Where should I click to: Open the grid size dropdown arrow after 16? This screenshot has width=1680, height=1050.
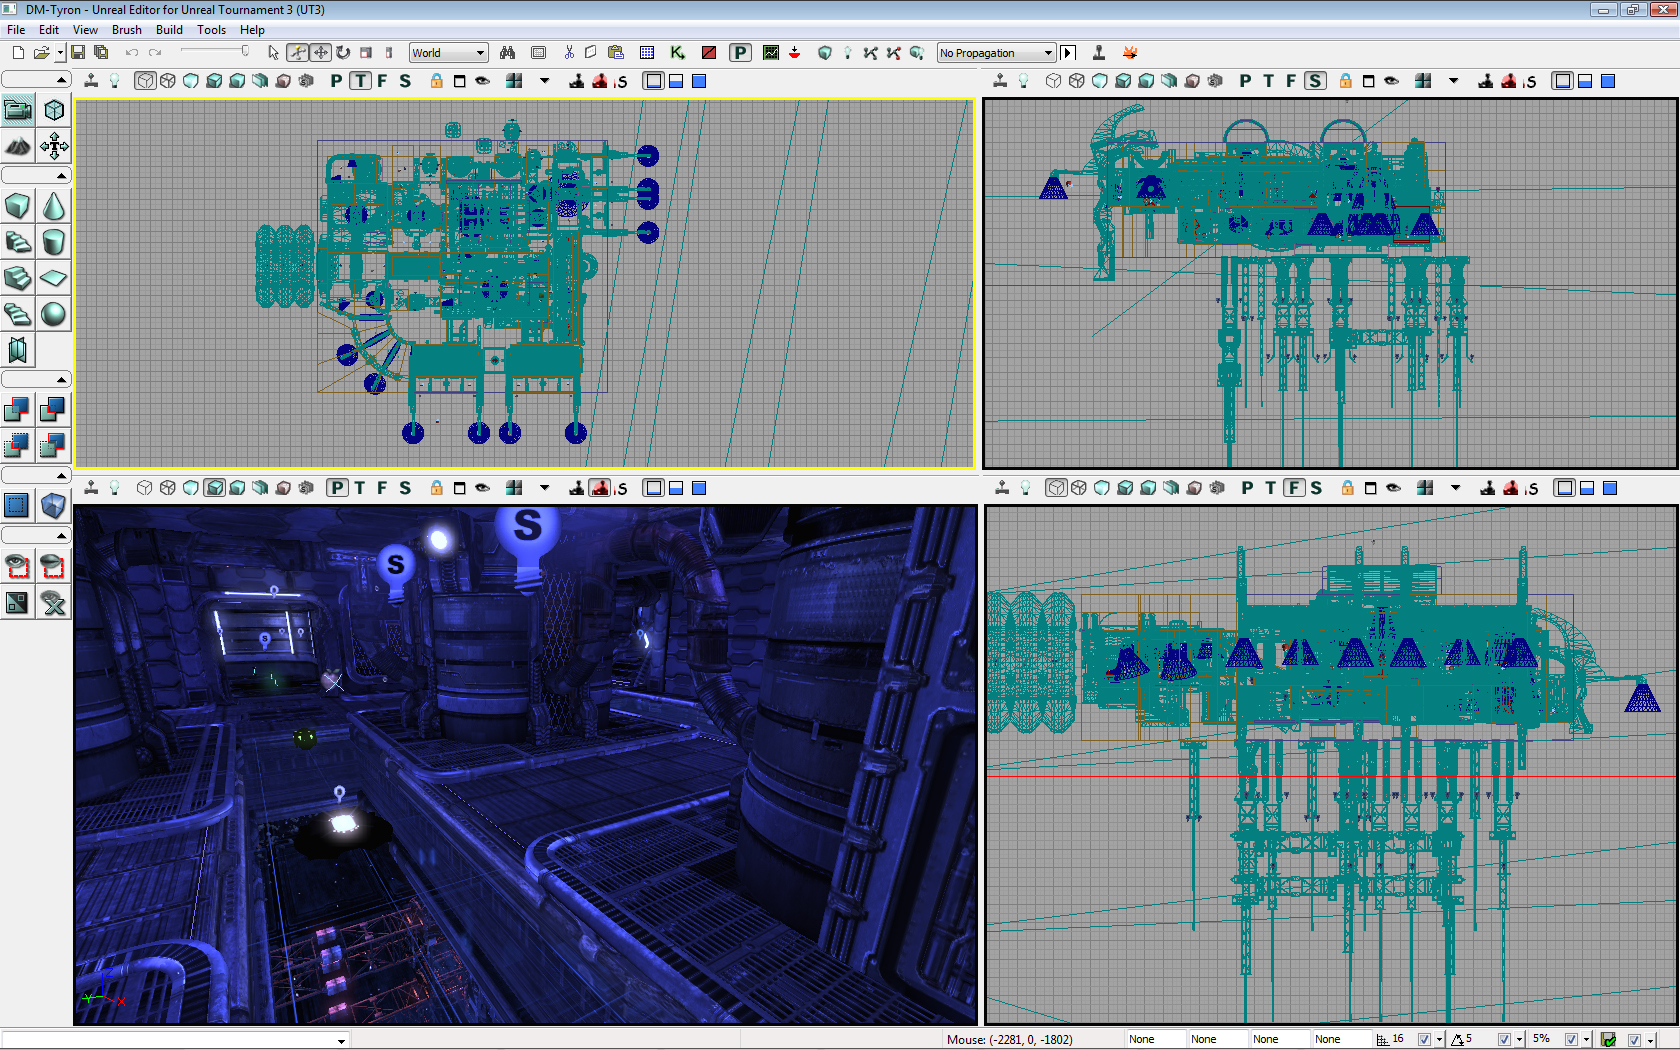pos(1439,1039)
